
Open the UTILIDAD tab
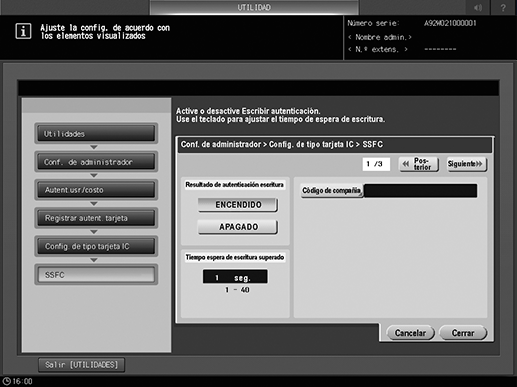tap(254, 7)
